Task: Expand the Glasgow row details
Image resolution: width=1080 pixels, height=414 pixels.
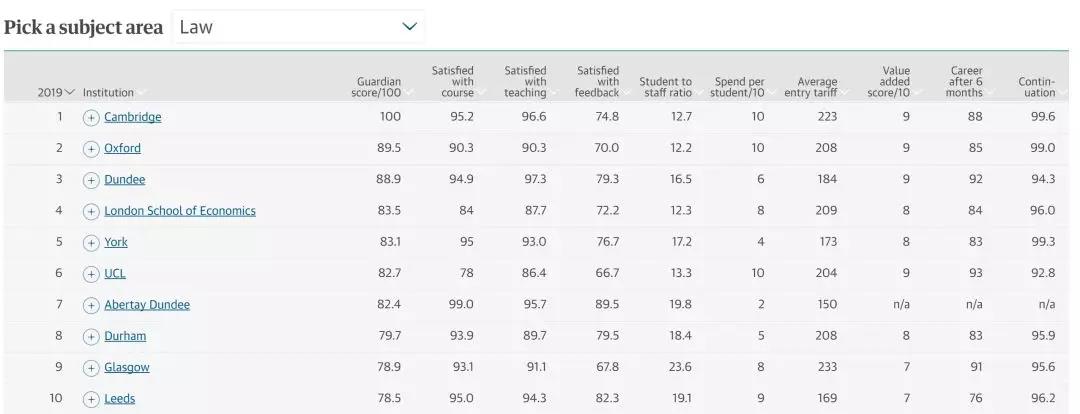Action: pos(91,367)
